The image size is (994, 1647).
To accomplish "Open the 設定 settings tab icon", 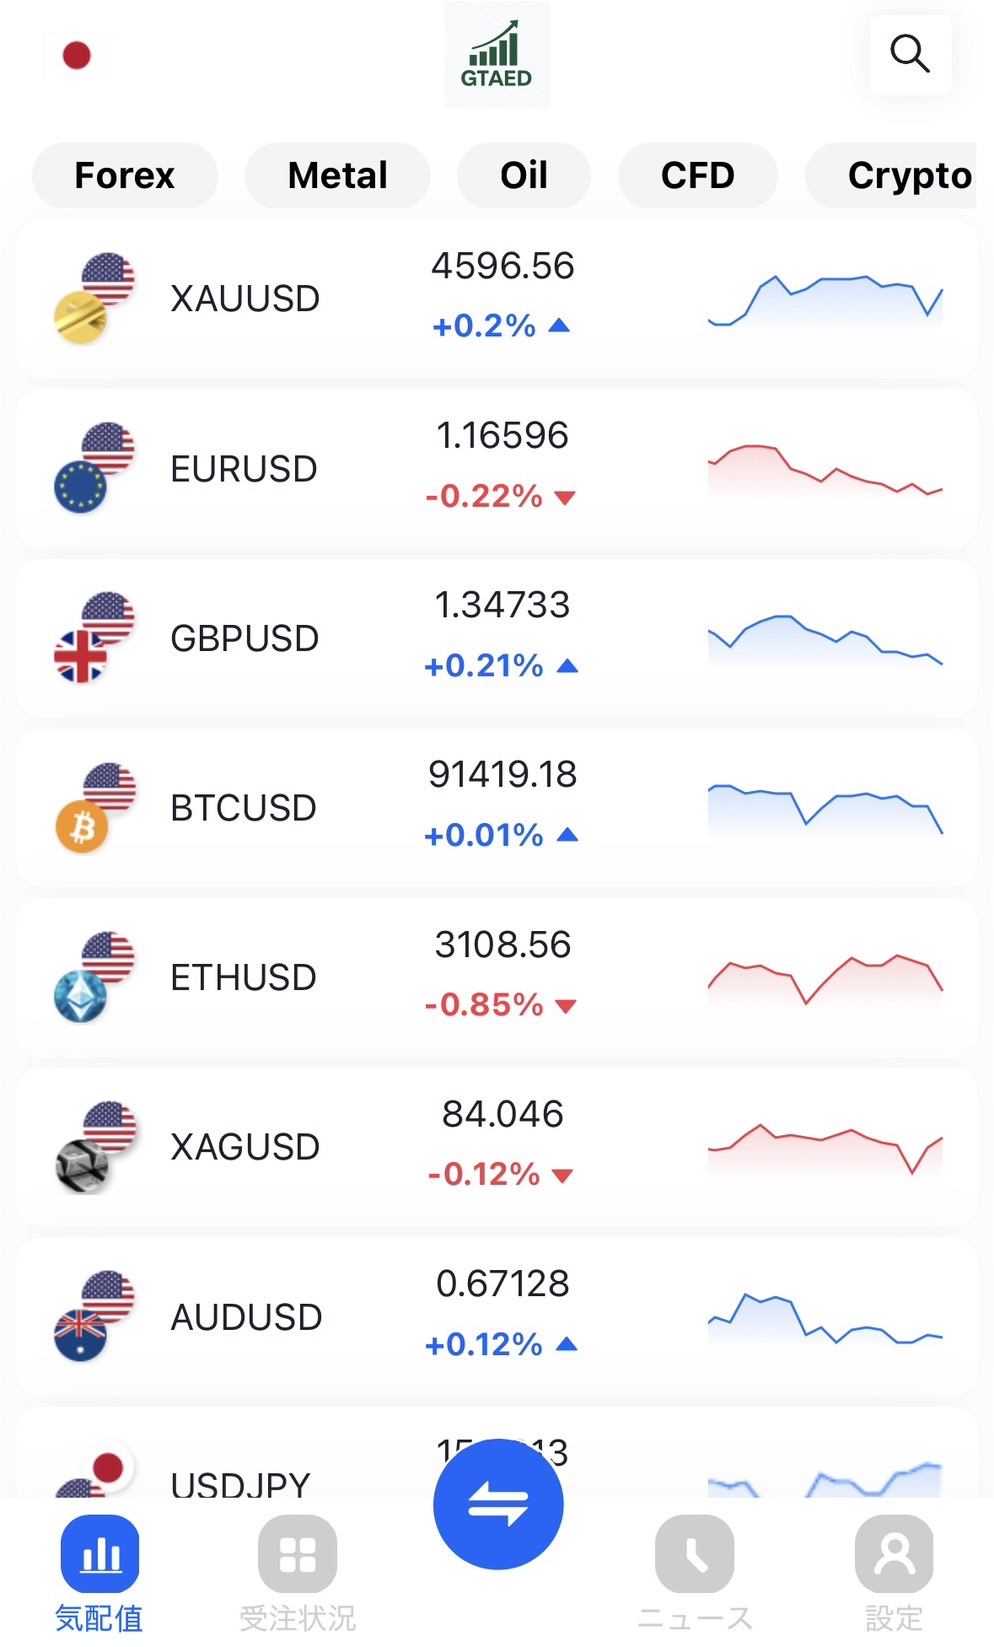I will pyautogui.click(x=893, y=1553).
